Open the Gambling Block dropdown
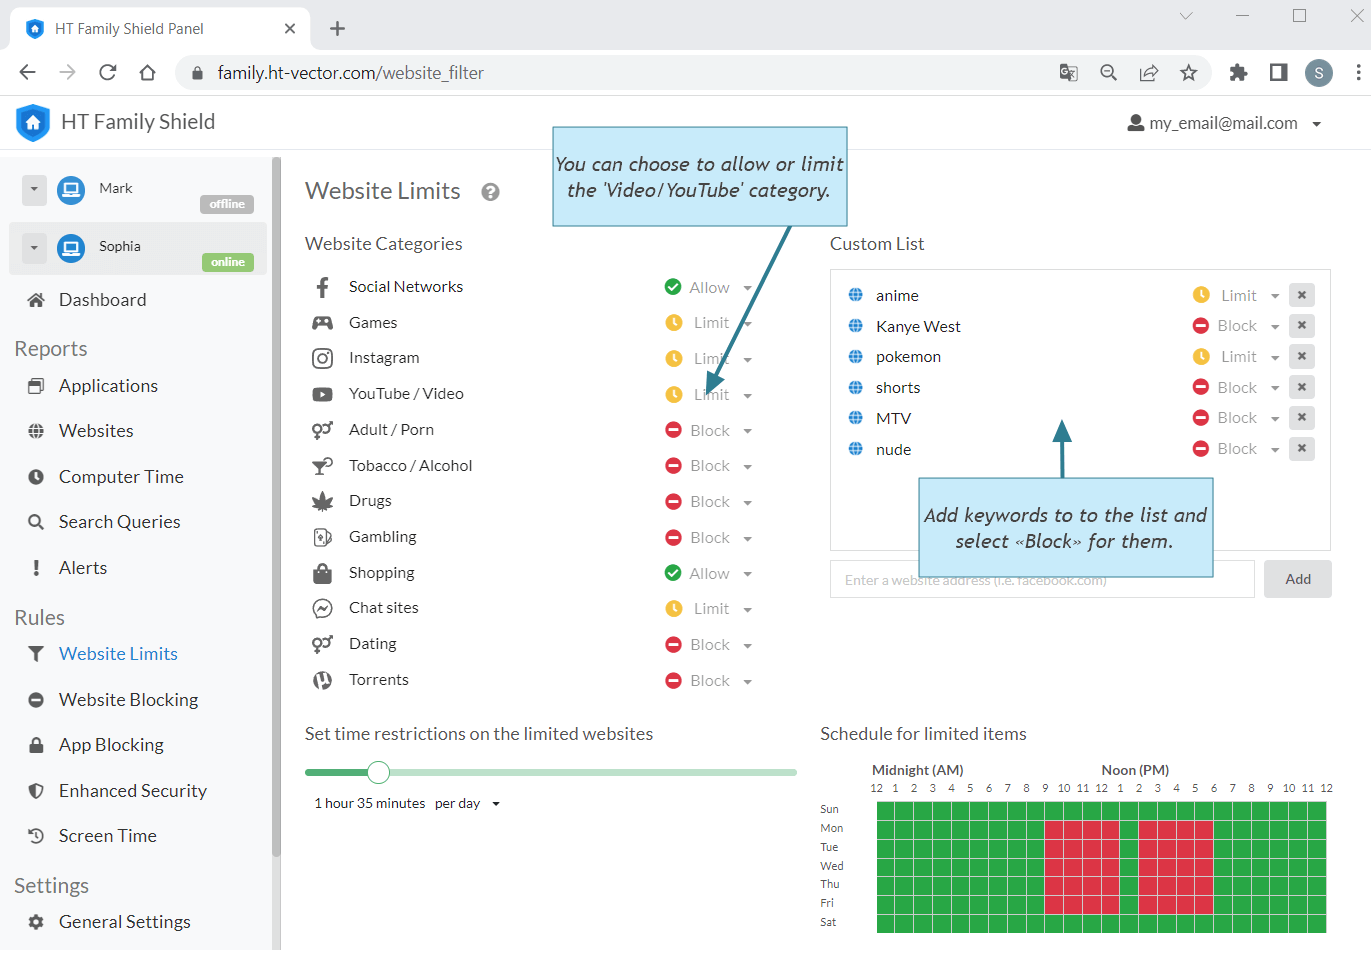Image resolution: width=1371 pixels, height=953 pixels. coord(709,538)
